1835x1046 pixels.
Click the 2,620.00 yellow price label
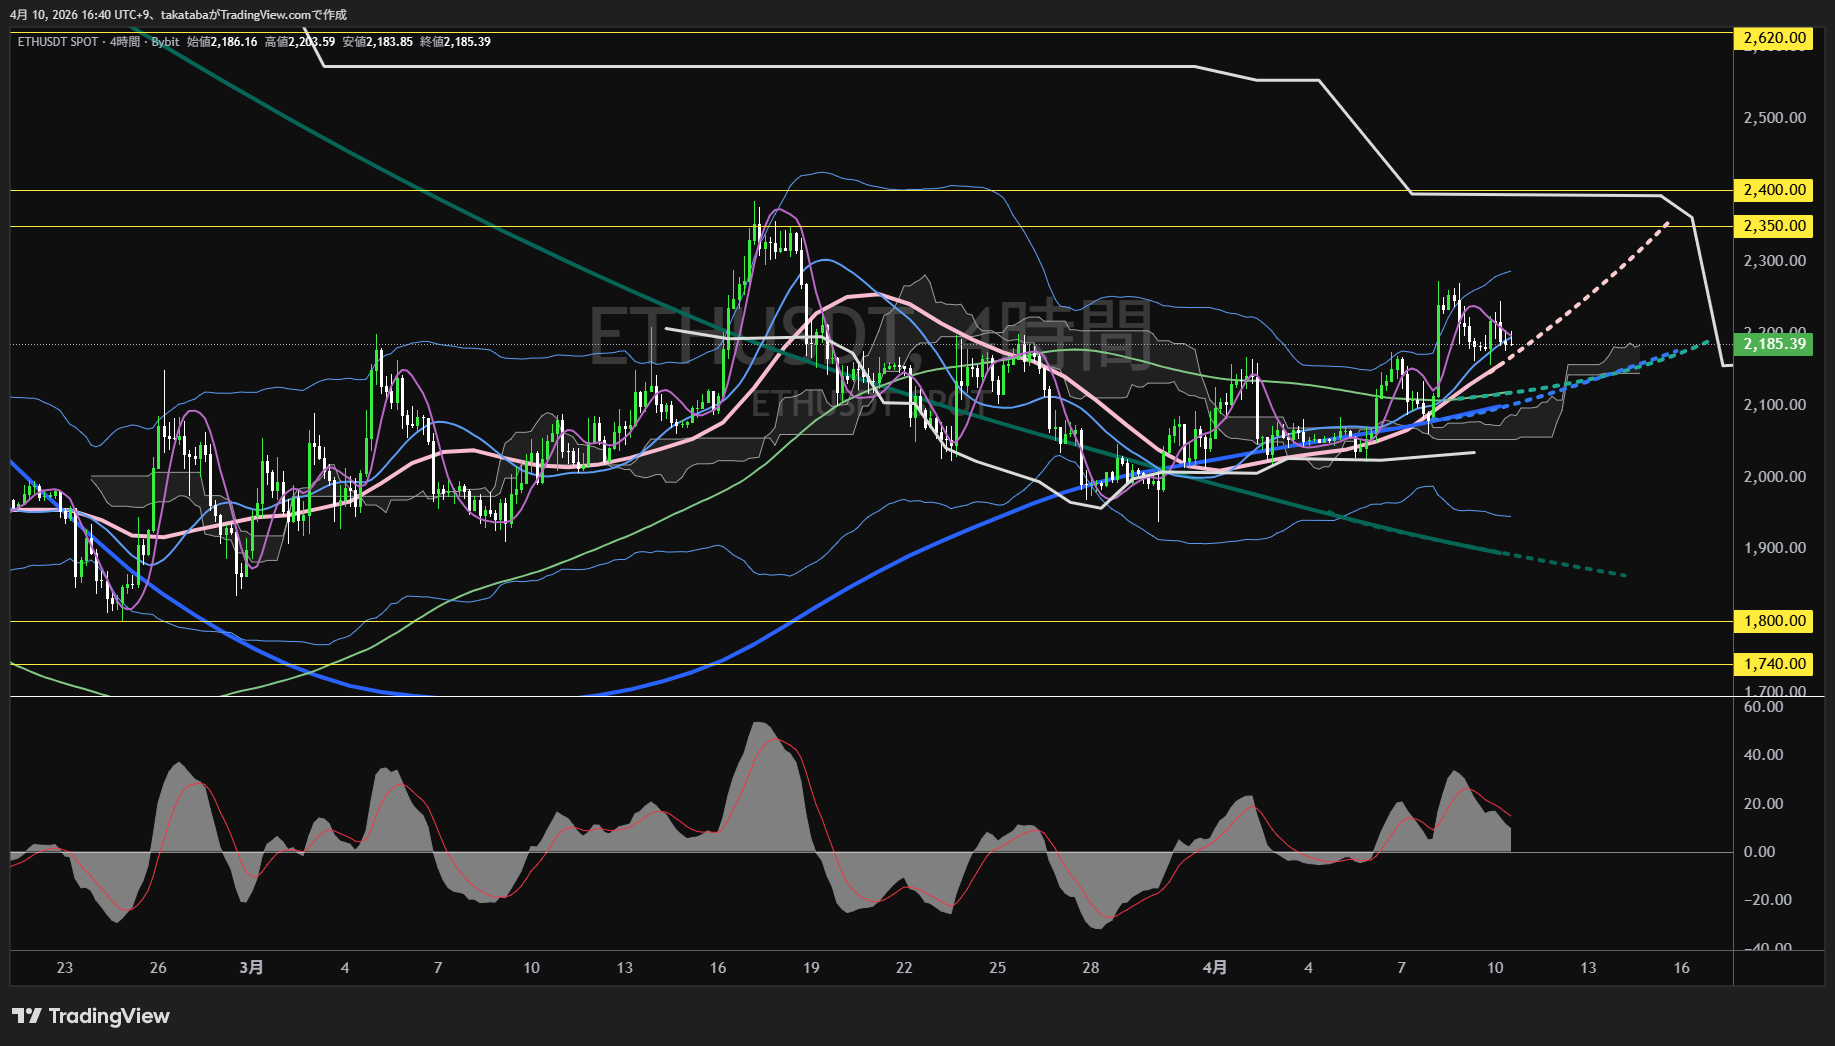pos(1774,39)
